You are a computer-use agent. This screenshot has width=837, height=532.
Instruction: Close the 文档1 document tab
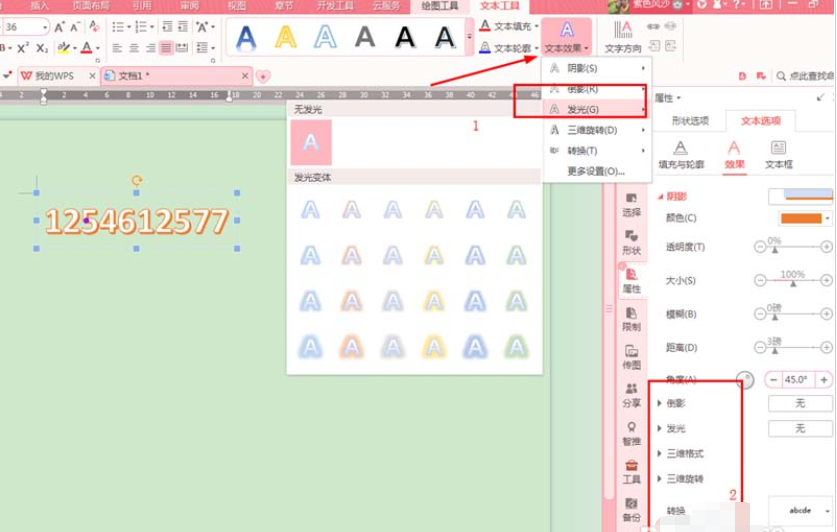(245, 76)
